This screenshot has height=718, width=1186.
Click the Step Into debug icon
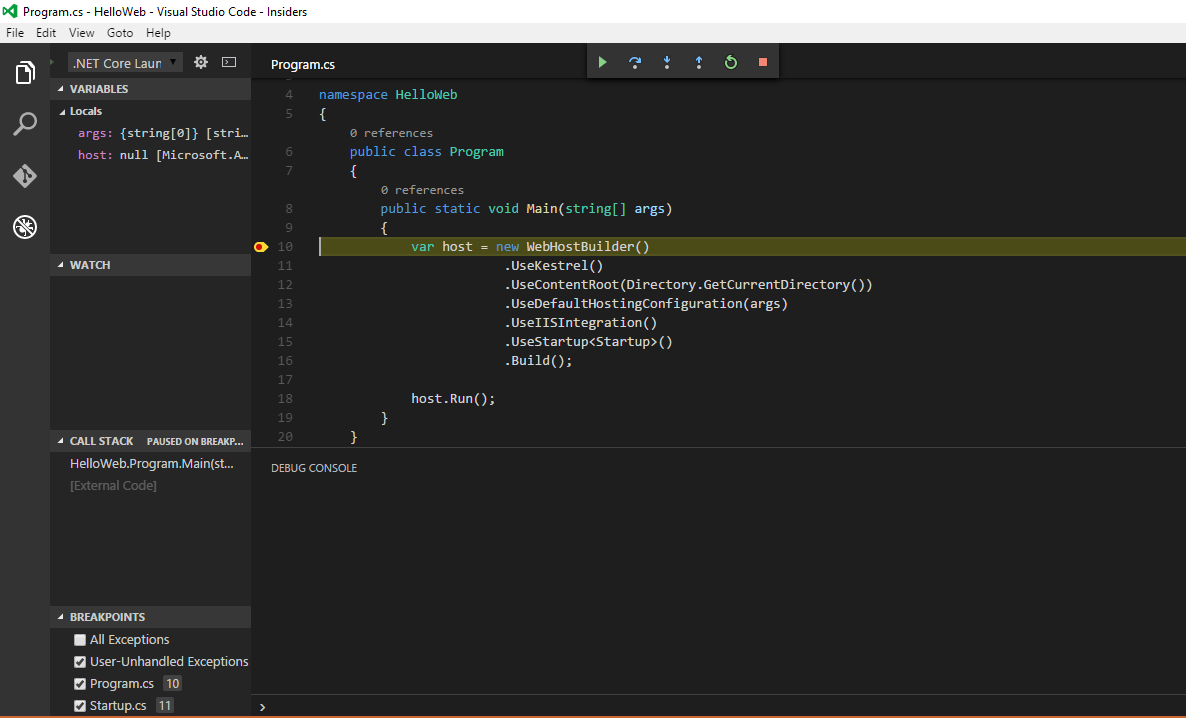(666, 62)
